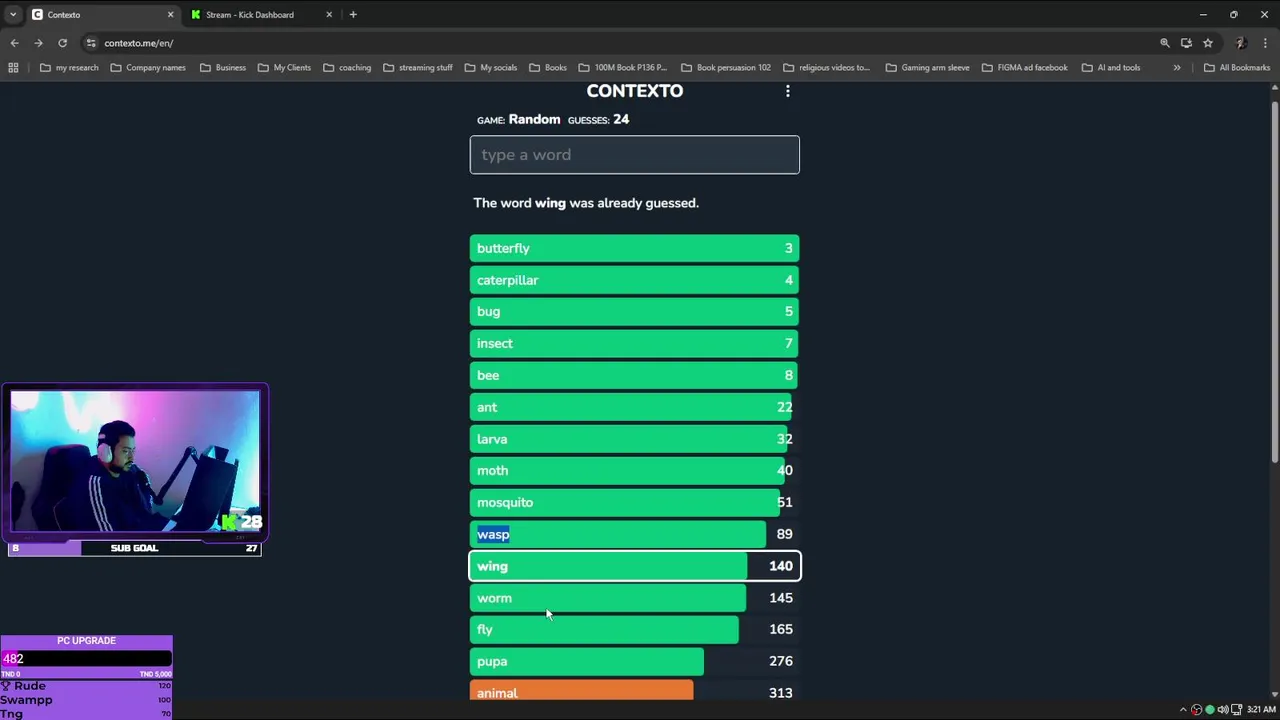This screenshot has height=720, width=1280.
Task: Show hidden system tray icons
Action: pyautogui.click(x=1183, y=710)
